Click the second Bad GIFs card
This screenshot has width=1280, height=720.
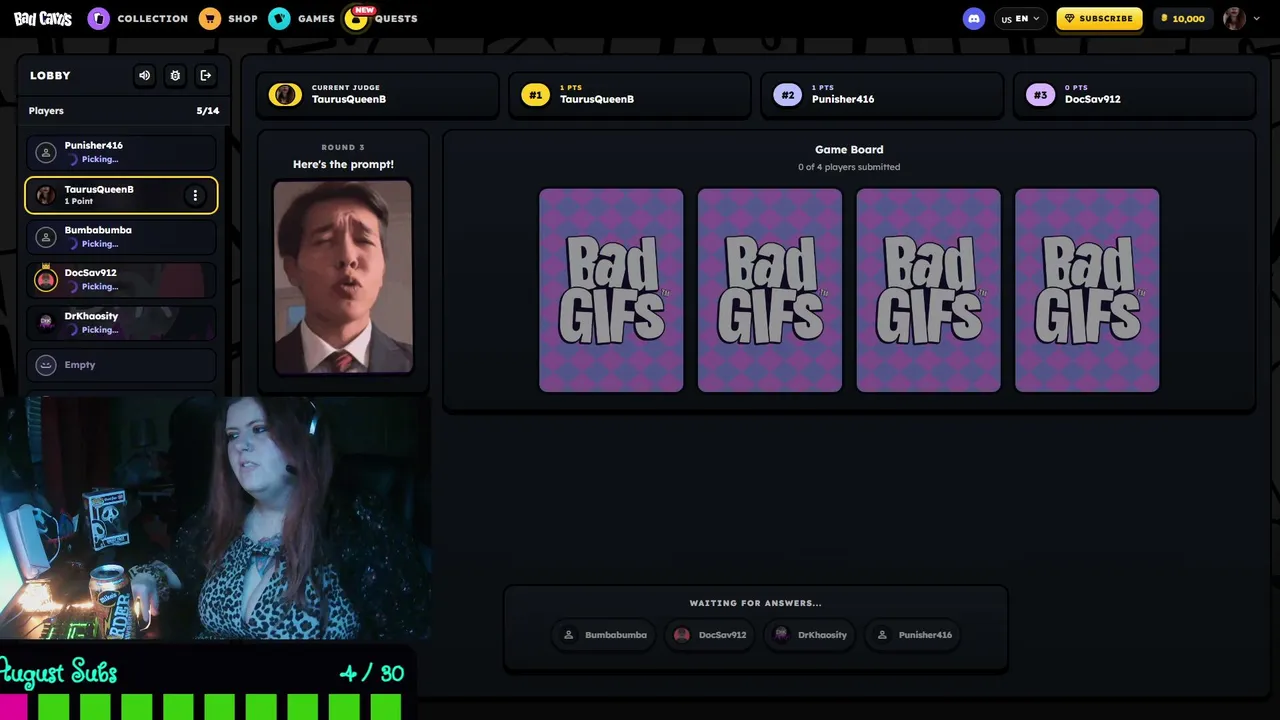[x=770, y=290]
